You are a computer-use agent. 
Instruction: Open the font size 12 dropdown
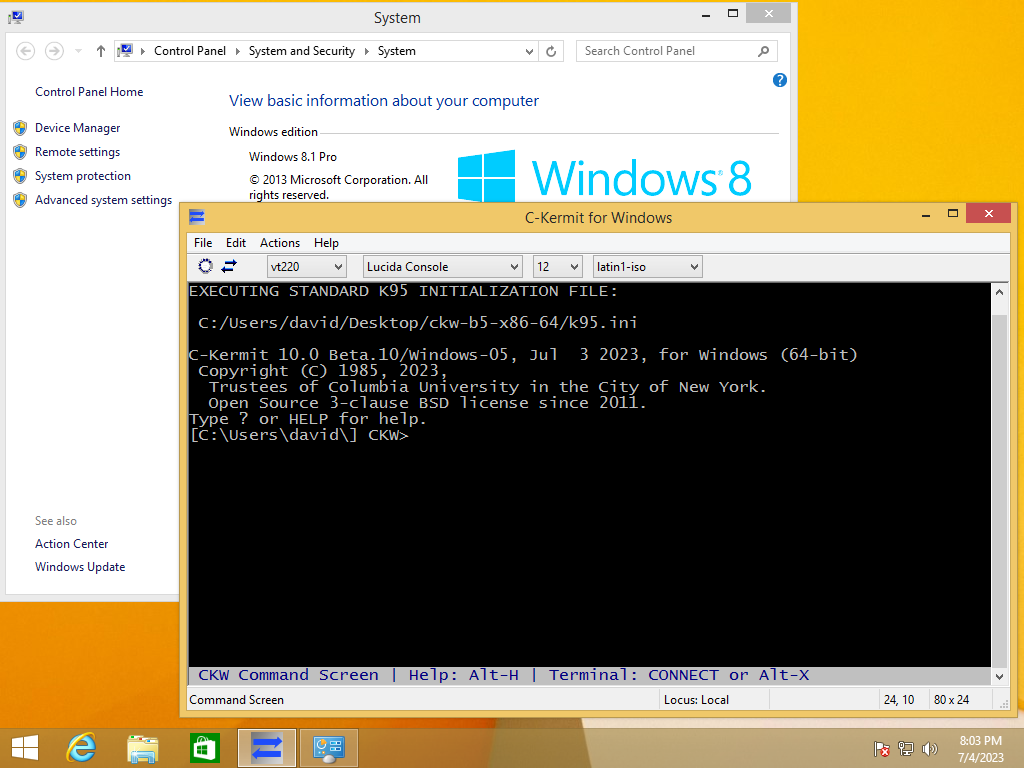[557, 266]
